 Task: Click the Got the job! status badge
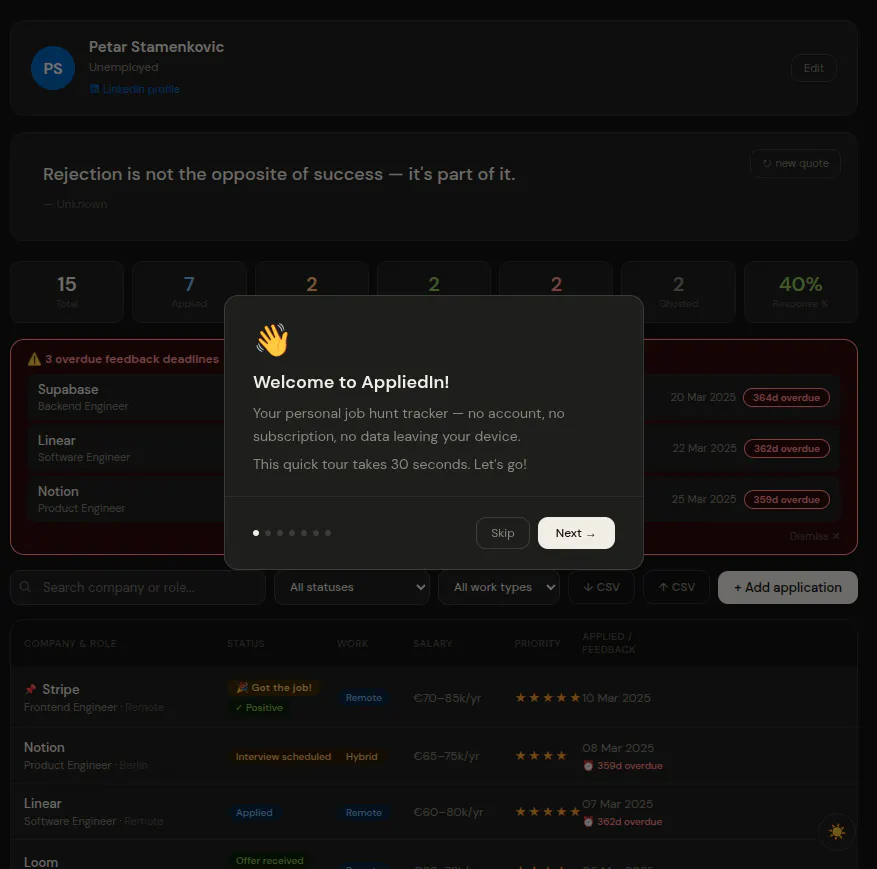(274, 688)
